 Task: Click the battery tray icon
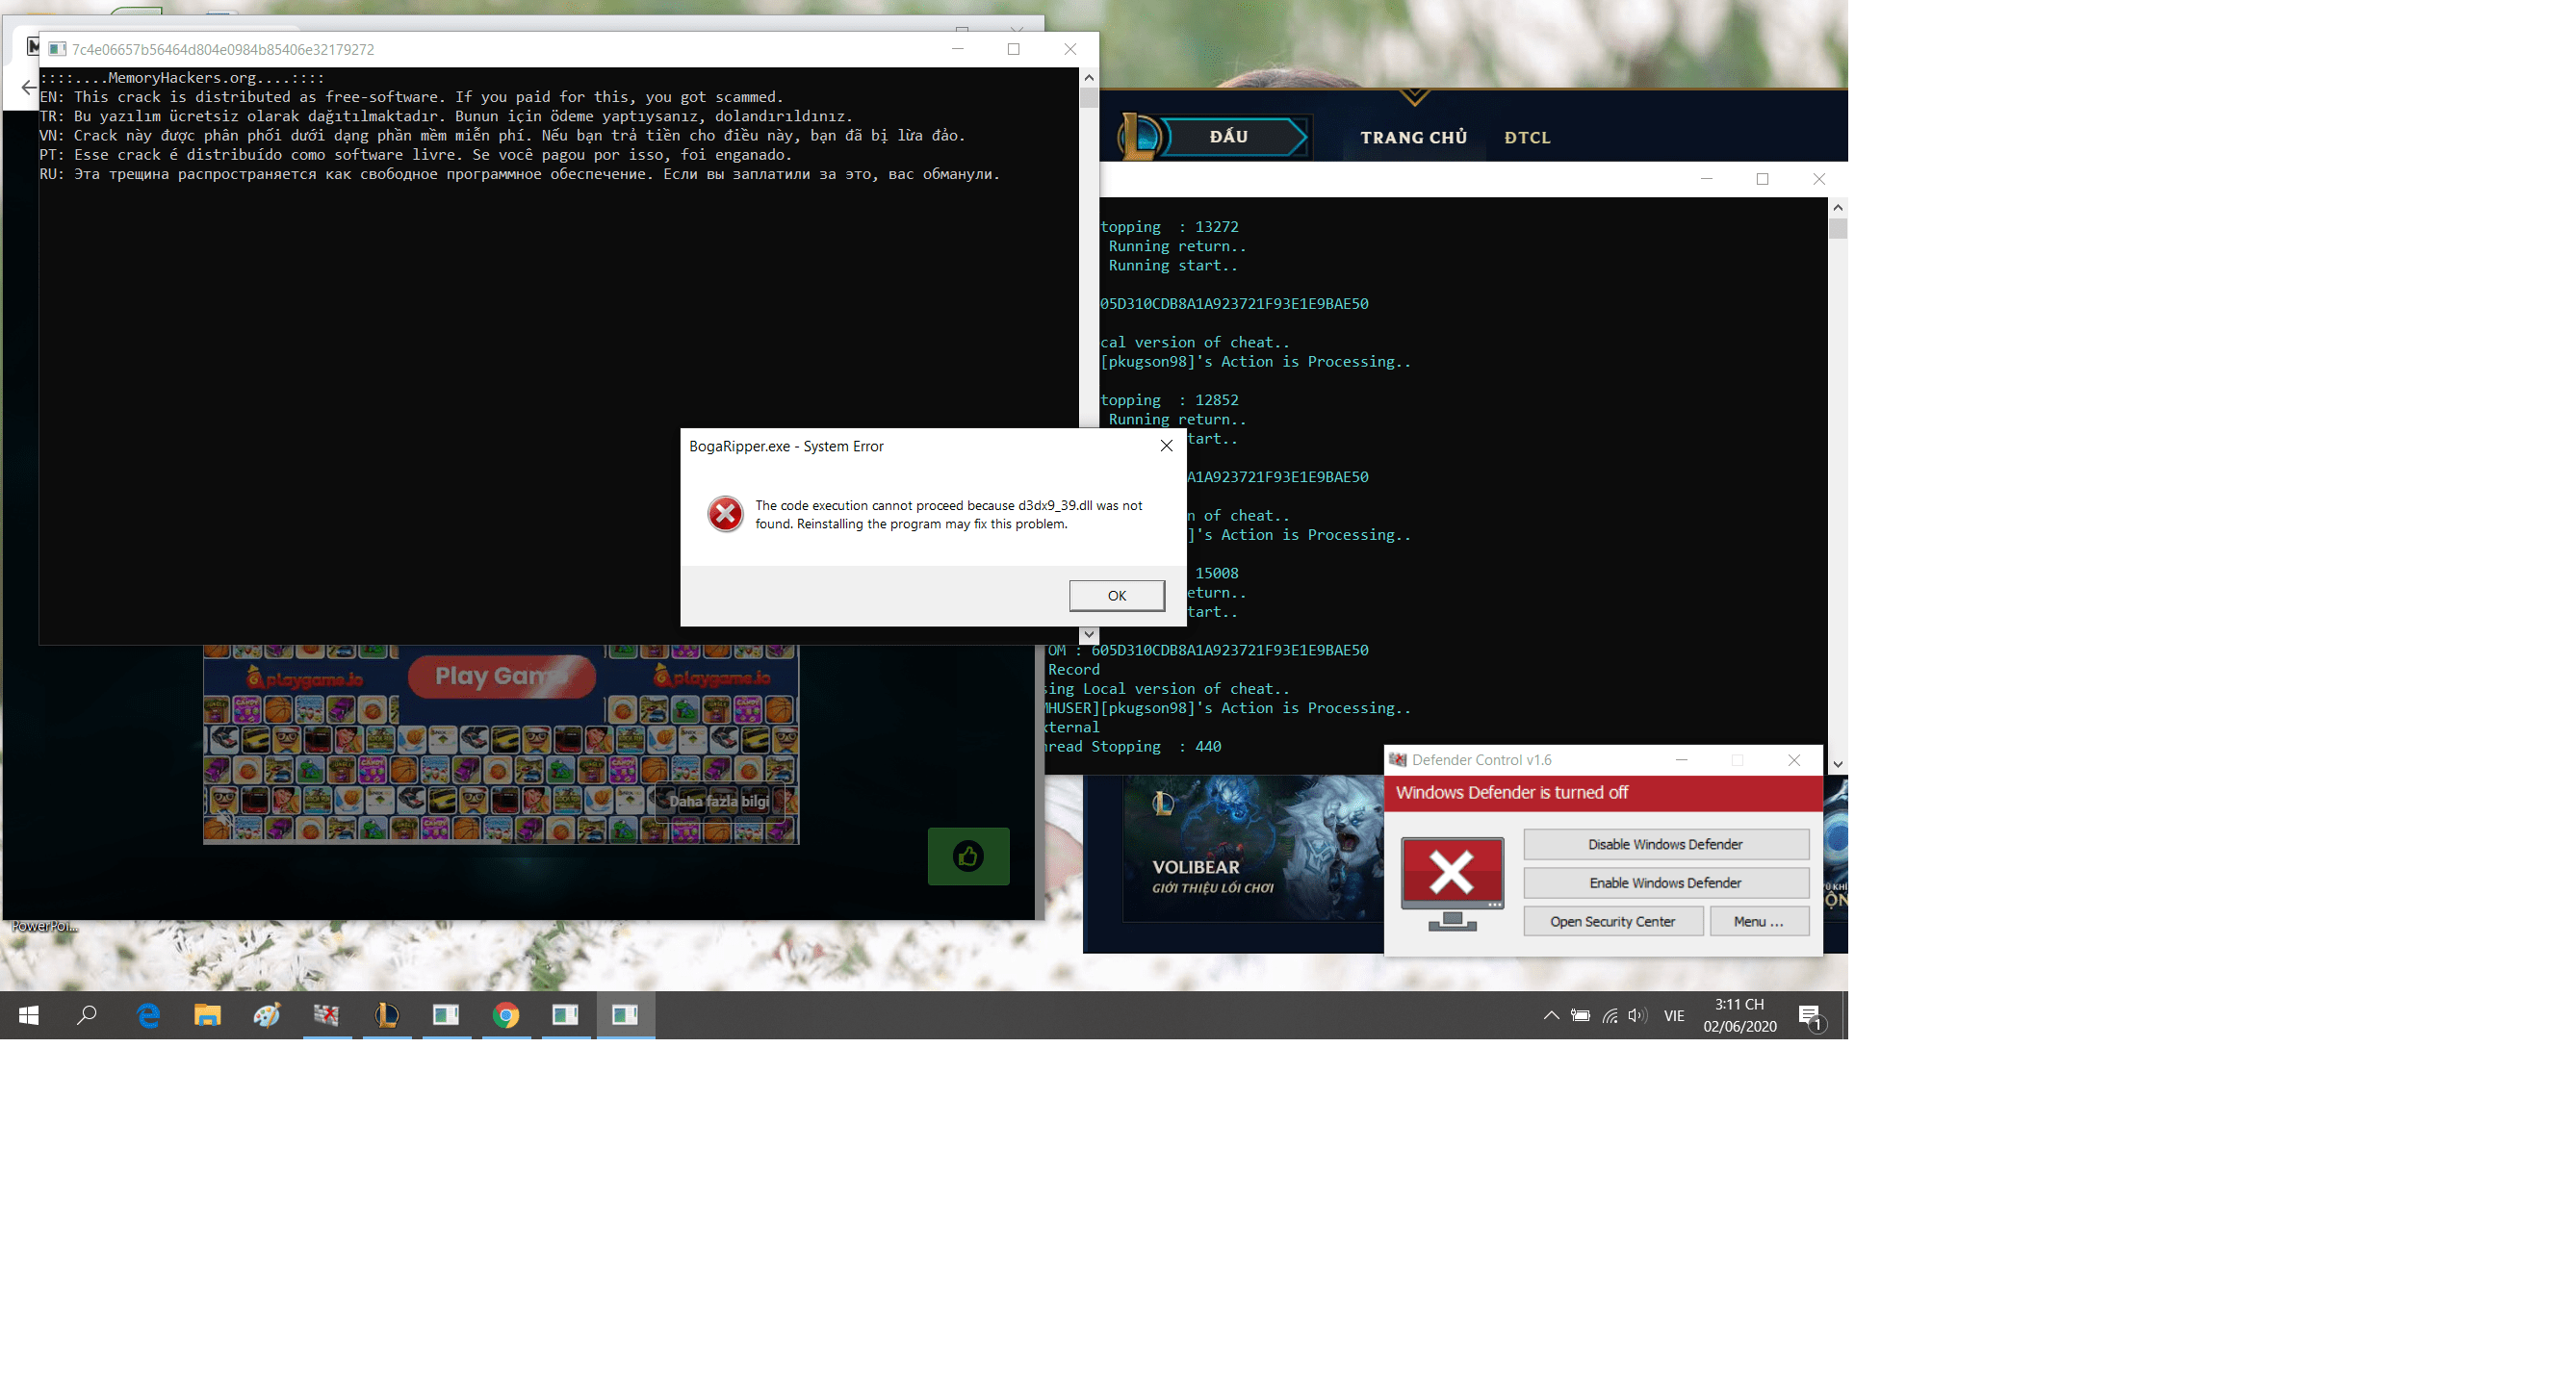click(1580, 1016)
